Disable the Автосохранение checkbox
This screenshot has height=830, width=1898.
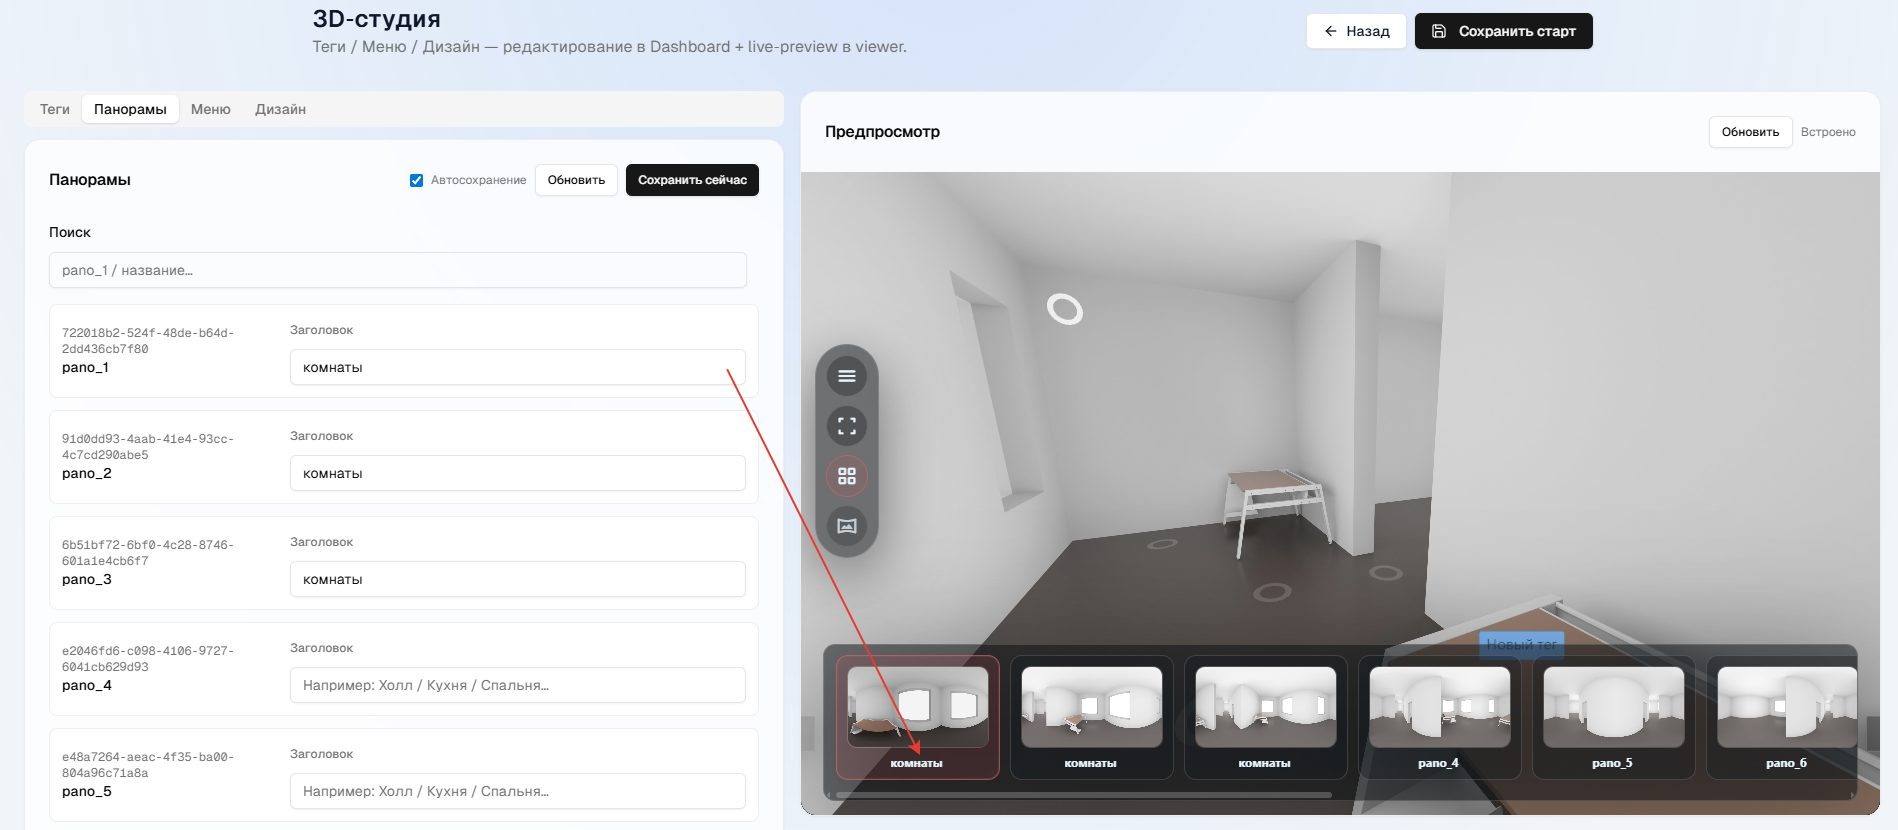pos(416,180)
